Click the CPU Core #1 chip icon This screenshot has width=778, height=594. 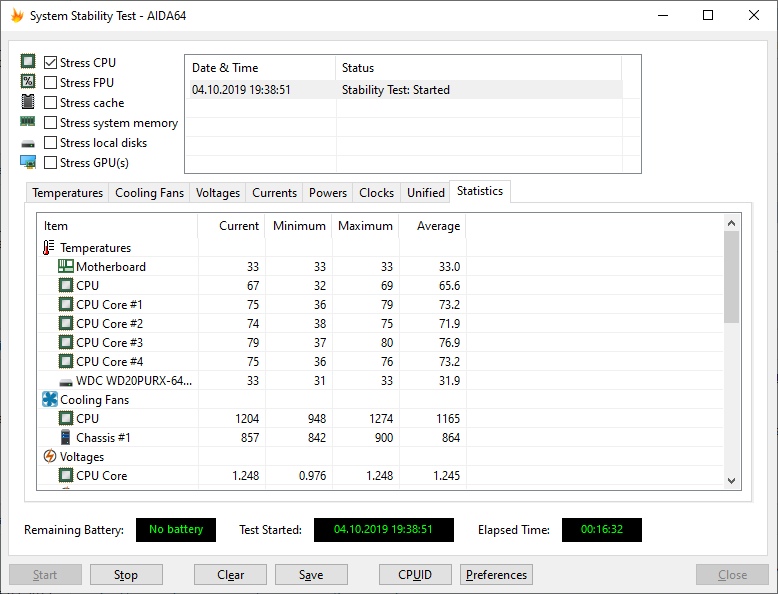click(x=65, y=304)
